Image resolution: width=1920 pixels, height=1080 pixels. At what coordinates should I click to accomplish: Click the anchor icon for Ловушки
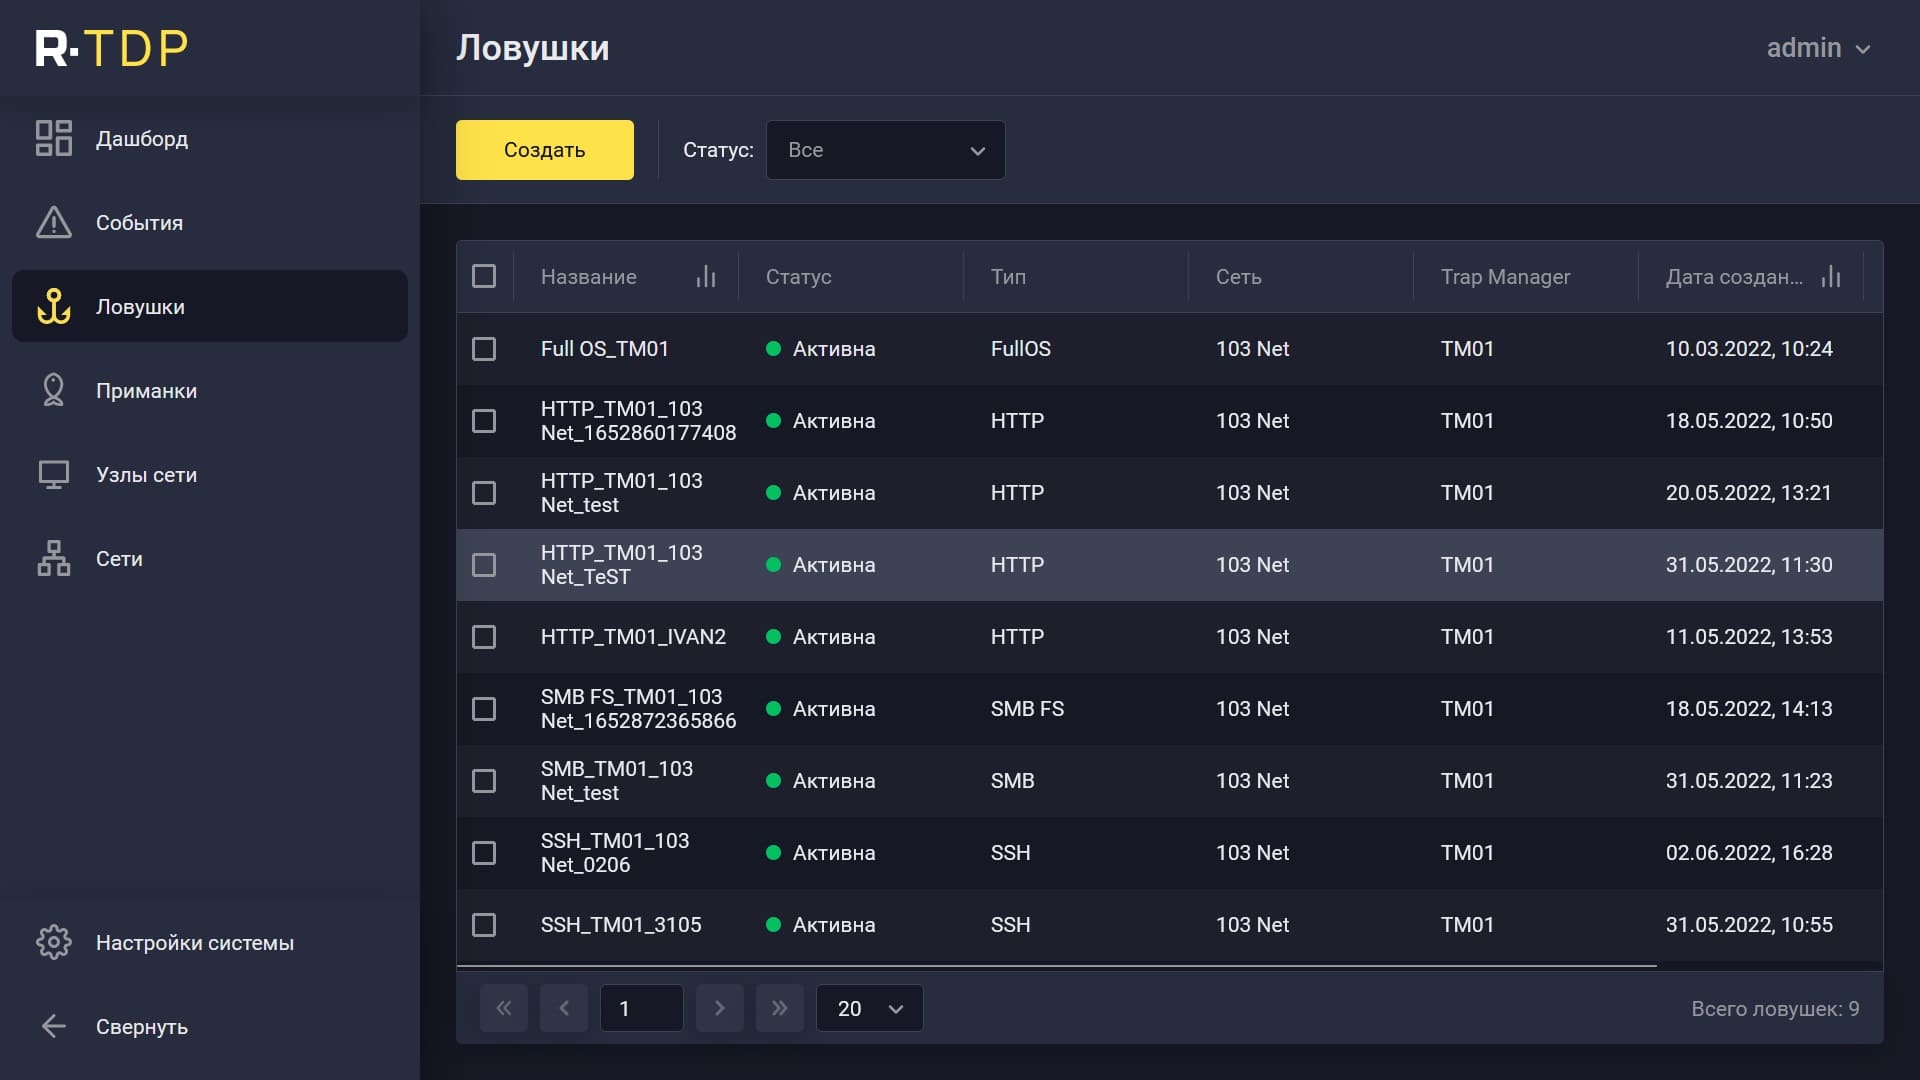[54, 306]
